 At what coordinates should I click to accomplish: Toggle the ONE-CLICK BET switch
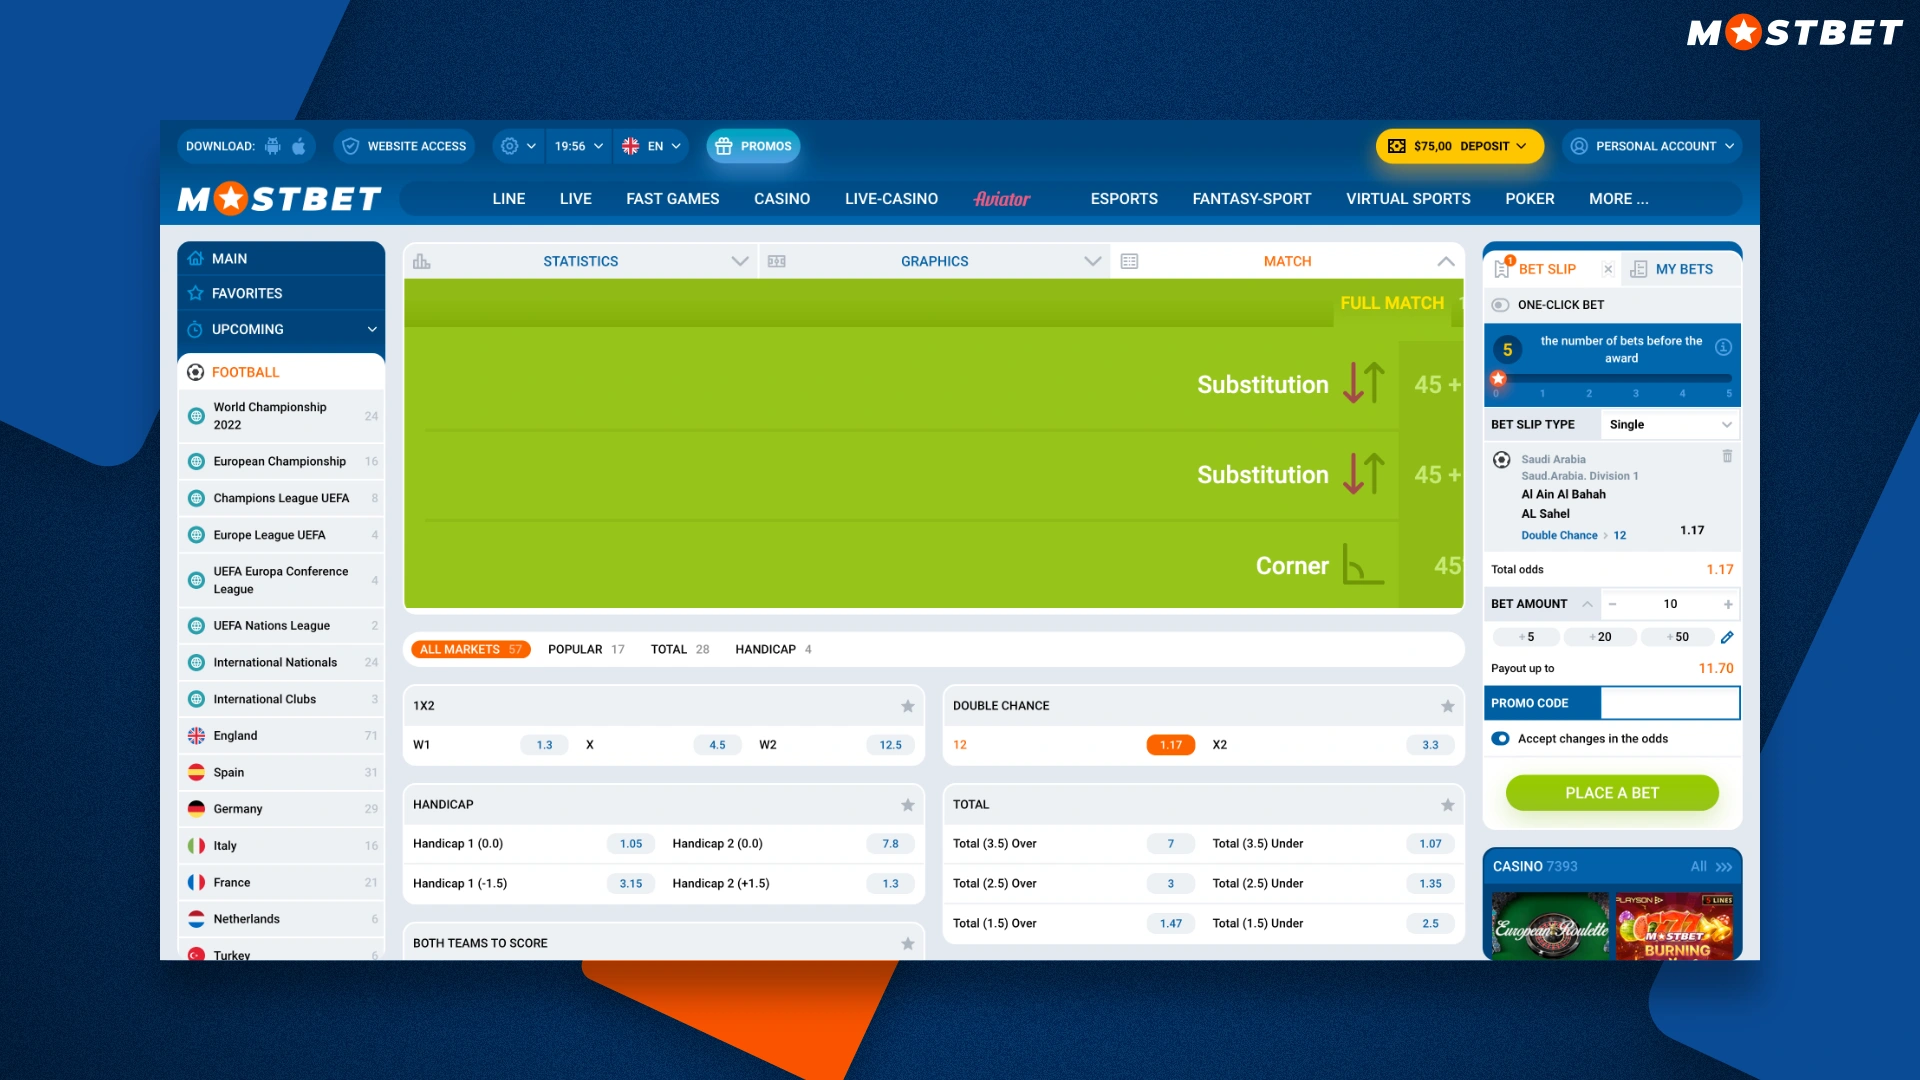click(x=1502, y=305)
